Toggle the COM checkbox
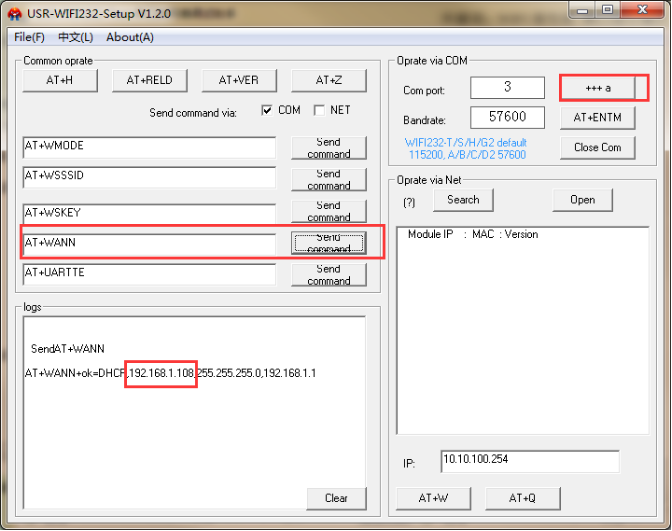Image resolution: width=672 pixels, height=531 pixels. [267, 110]
